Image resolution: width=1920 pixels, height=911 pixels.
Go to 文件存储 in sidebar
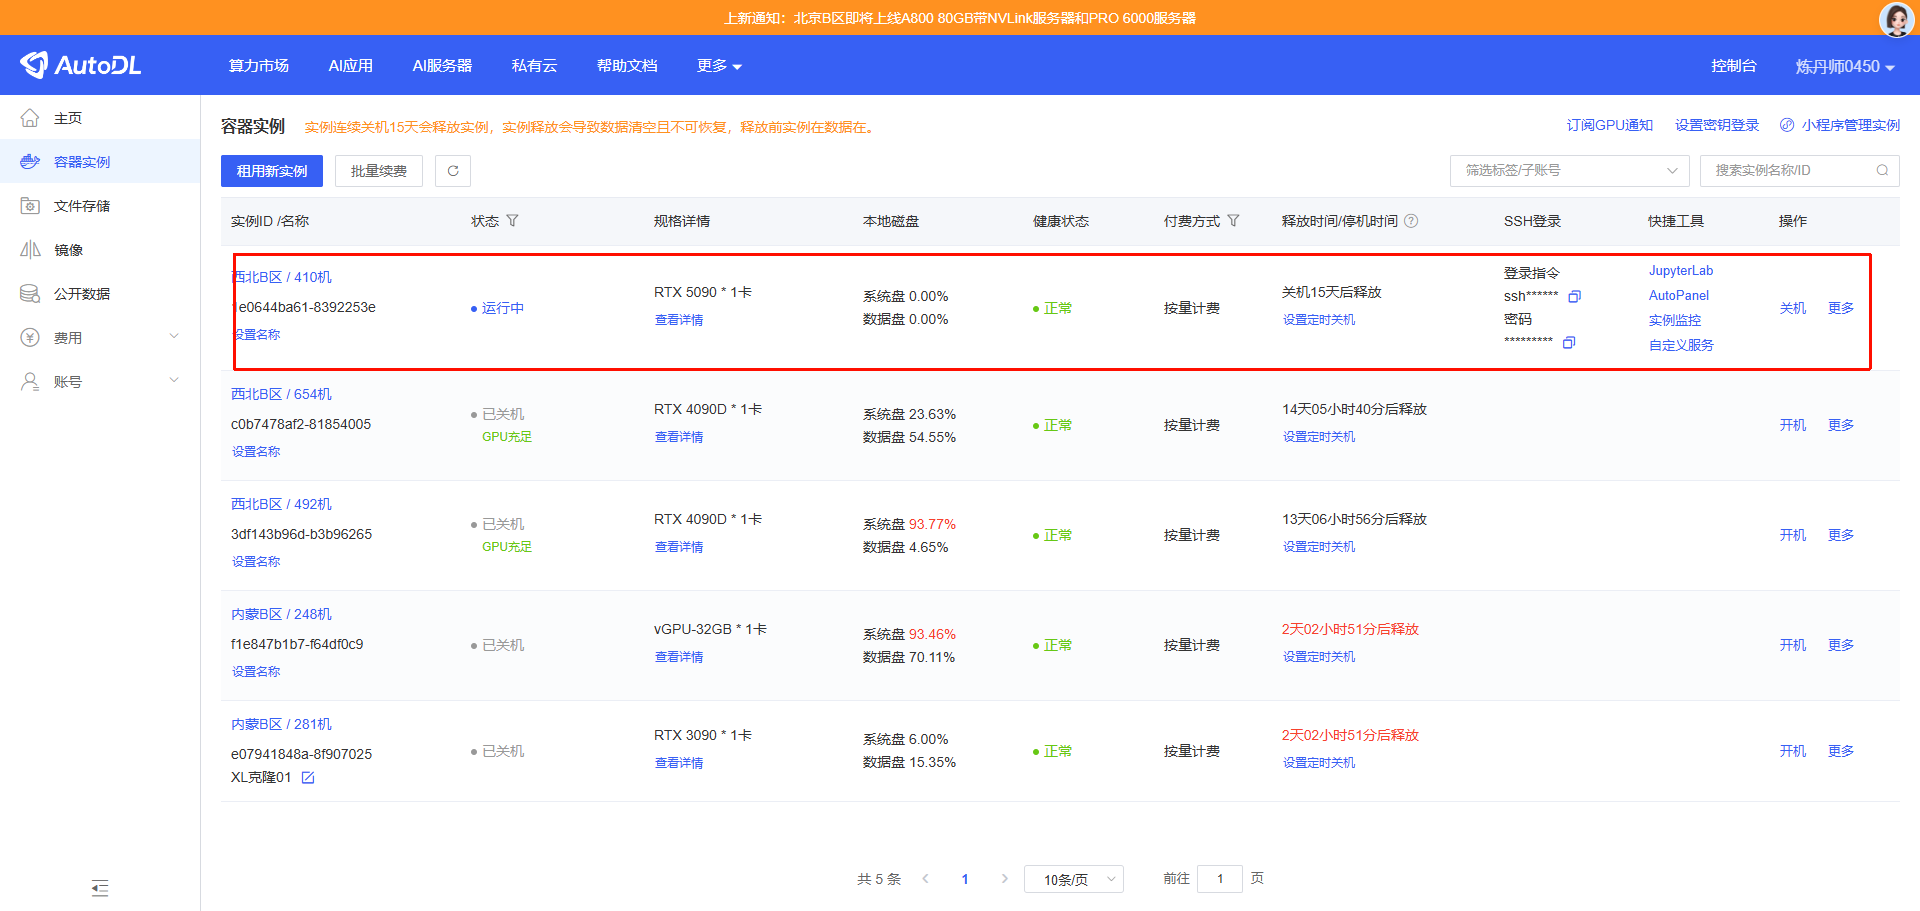click(82, 206)
